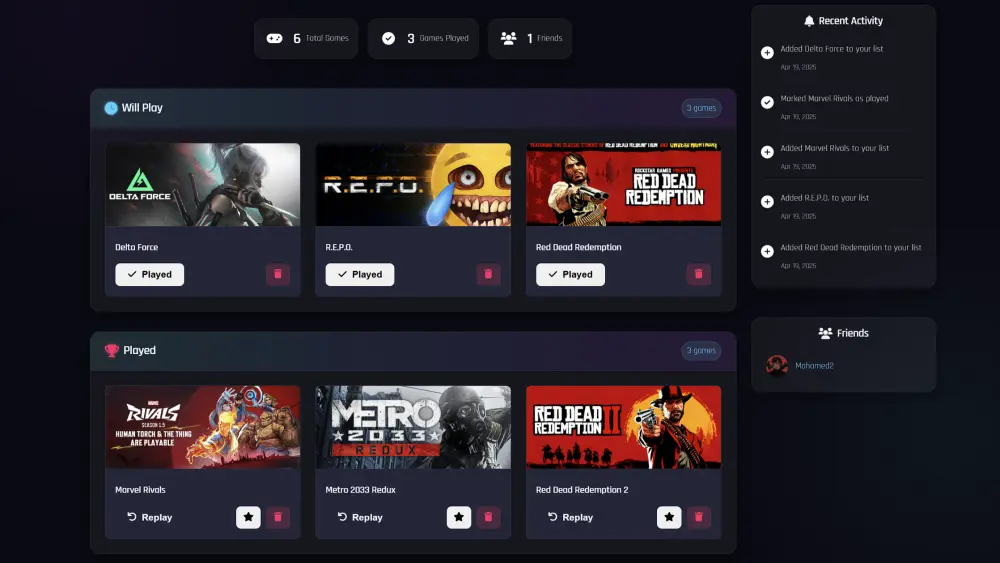Click the 3 games badge in Will Play

point(701,108)
